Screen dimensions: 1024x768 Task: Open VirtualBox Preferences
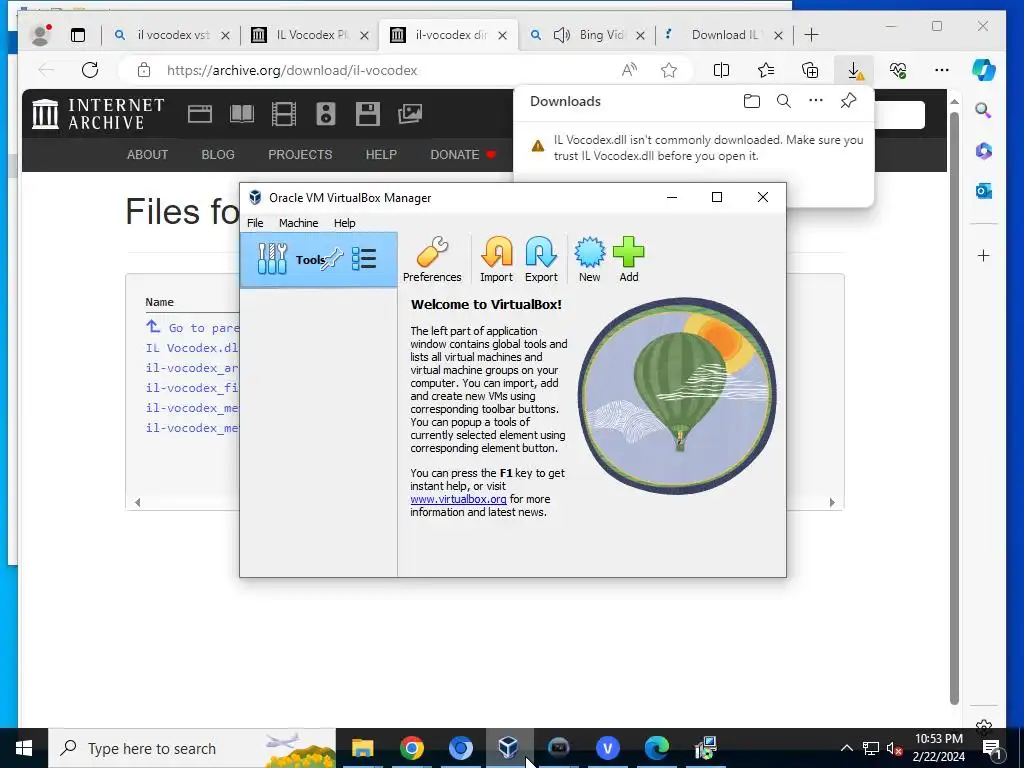click(432, 259)
